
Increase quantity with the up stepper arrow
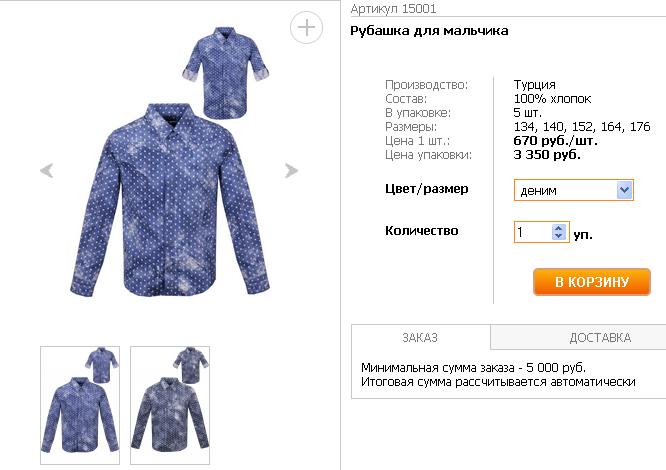click(x=559, y=228)
